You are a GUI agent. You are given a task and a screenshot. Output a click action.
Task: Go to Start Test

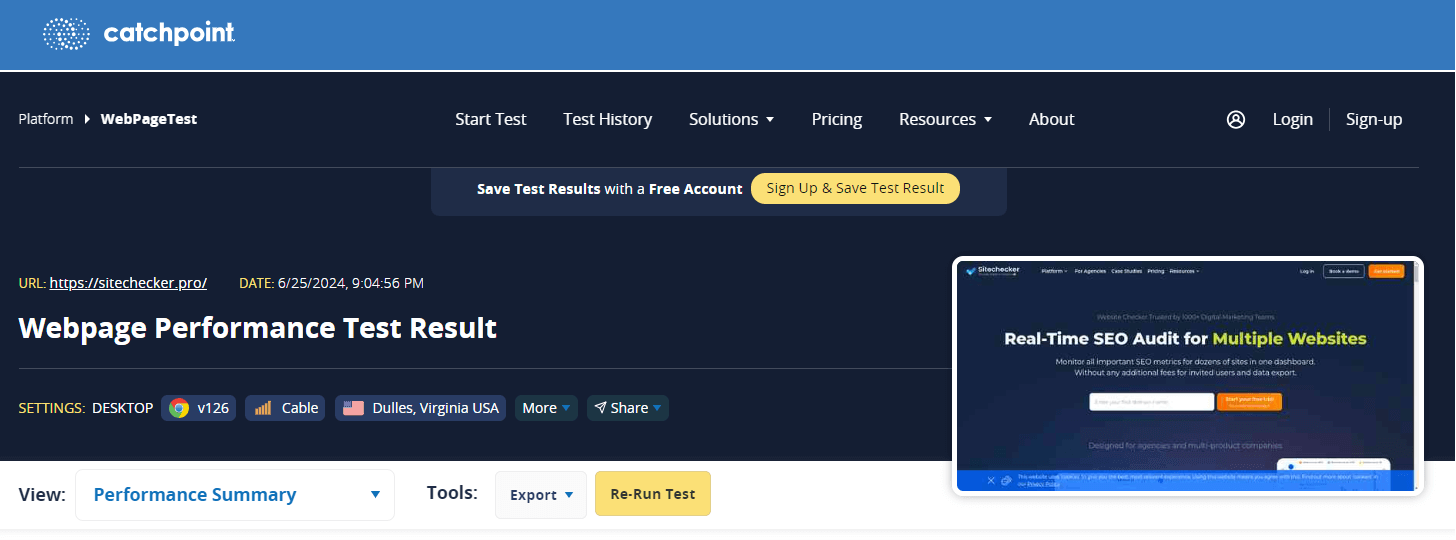pos(490,119)
